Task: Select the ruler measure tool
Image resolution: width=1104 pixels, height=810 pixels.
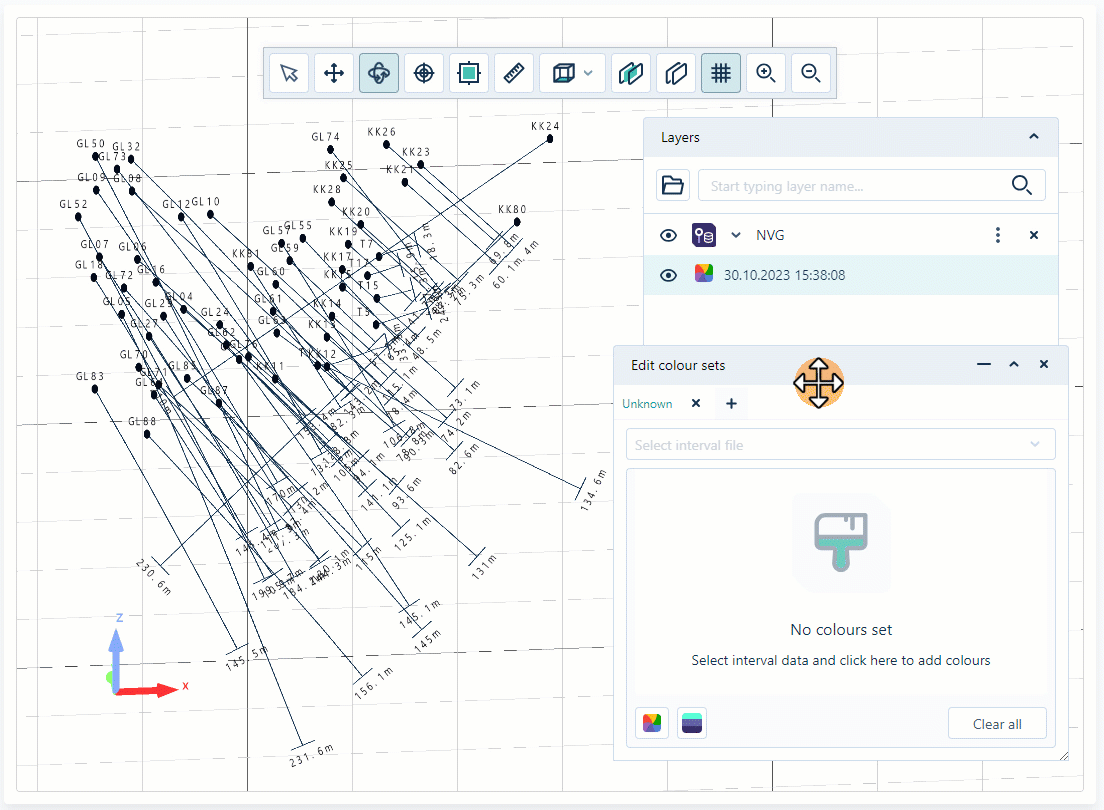Action: (514, 73)
